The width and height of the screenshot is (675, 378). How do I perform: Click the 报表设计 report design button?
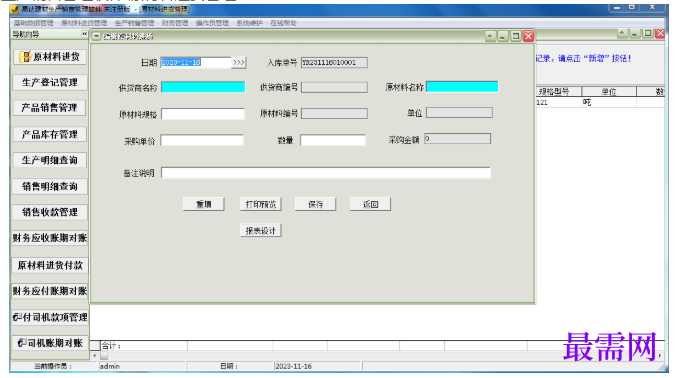(x=260, y=231)
